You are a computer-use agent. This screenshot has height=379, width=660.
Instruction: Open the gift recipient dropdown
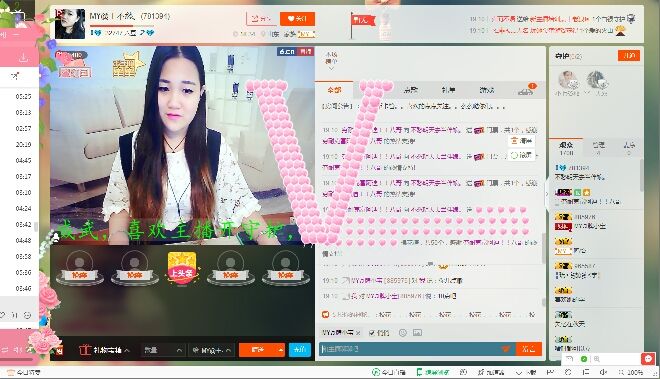[x=211, y=350]
